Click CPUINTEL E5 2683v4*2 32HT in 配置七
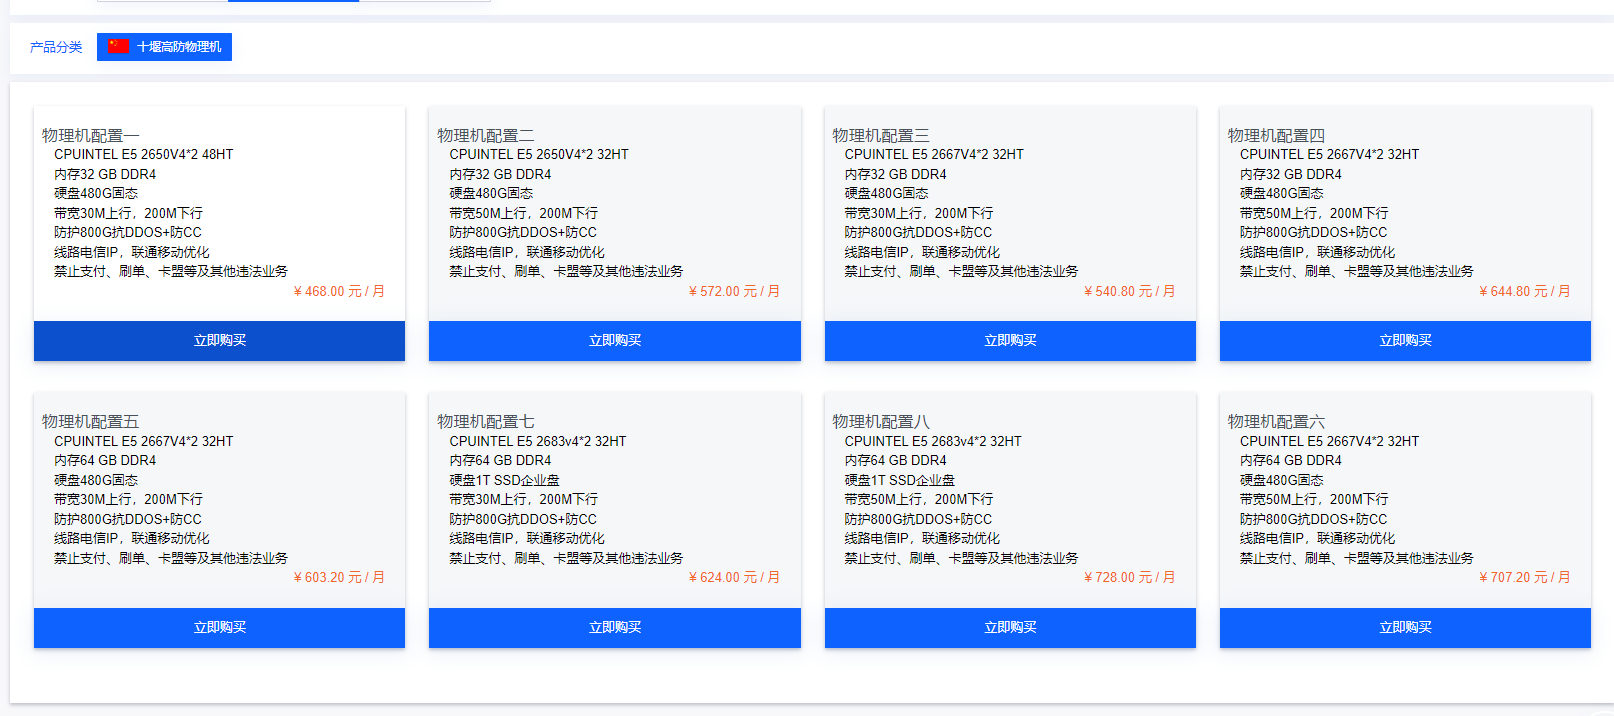Image resolution: width=1614 pixels, height=716 pixels. tap(538, 441)
